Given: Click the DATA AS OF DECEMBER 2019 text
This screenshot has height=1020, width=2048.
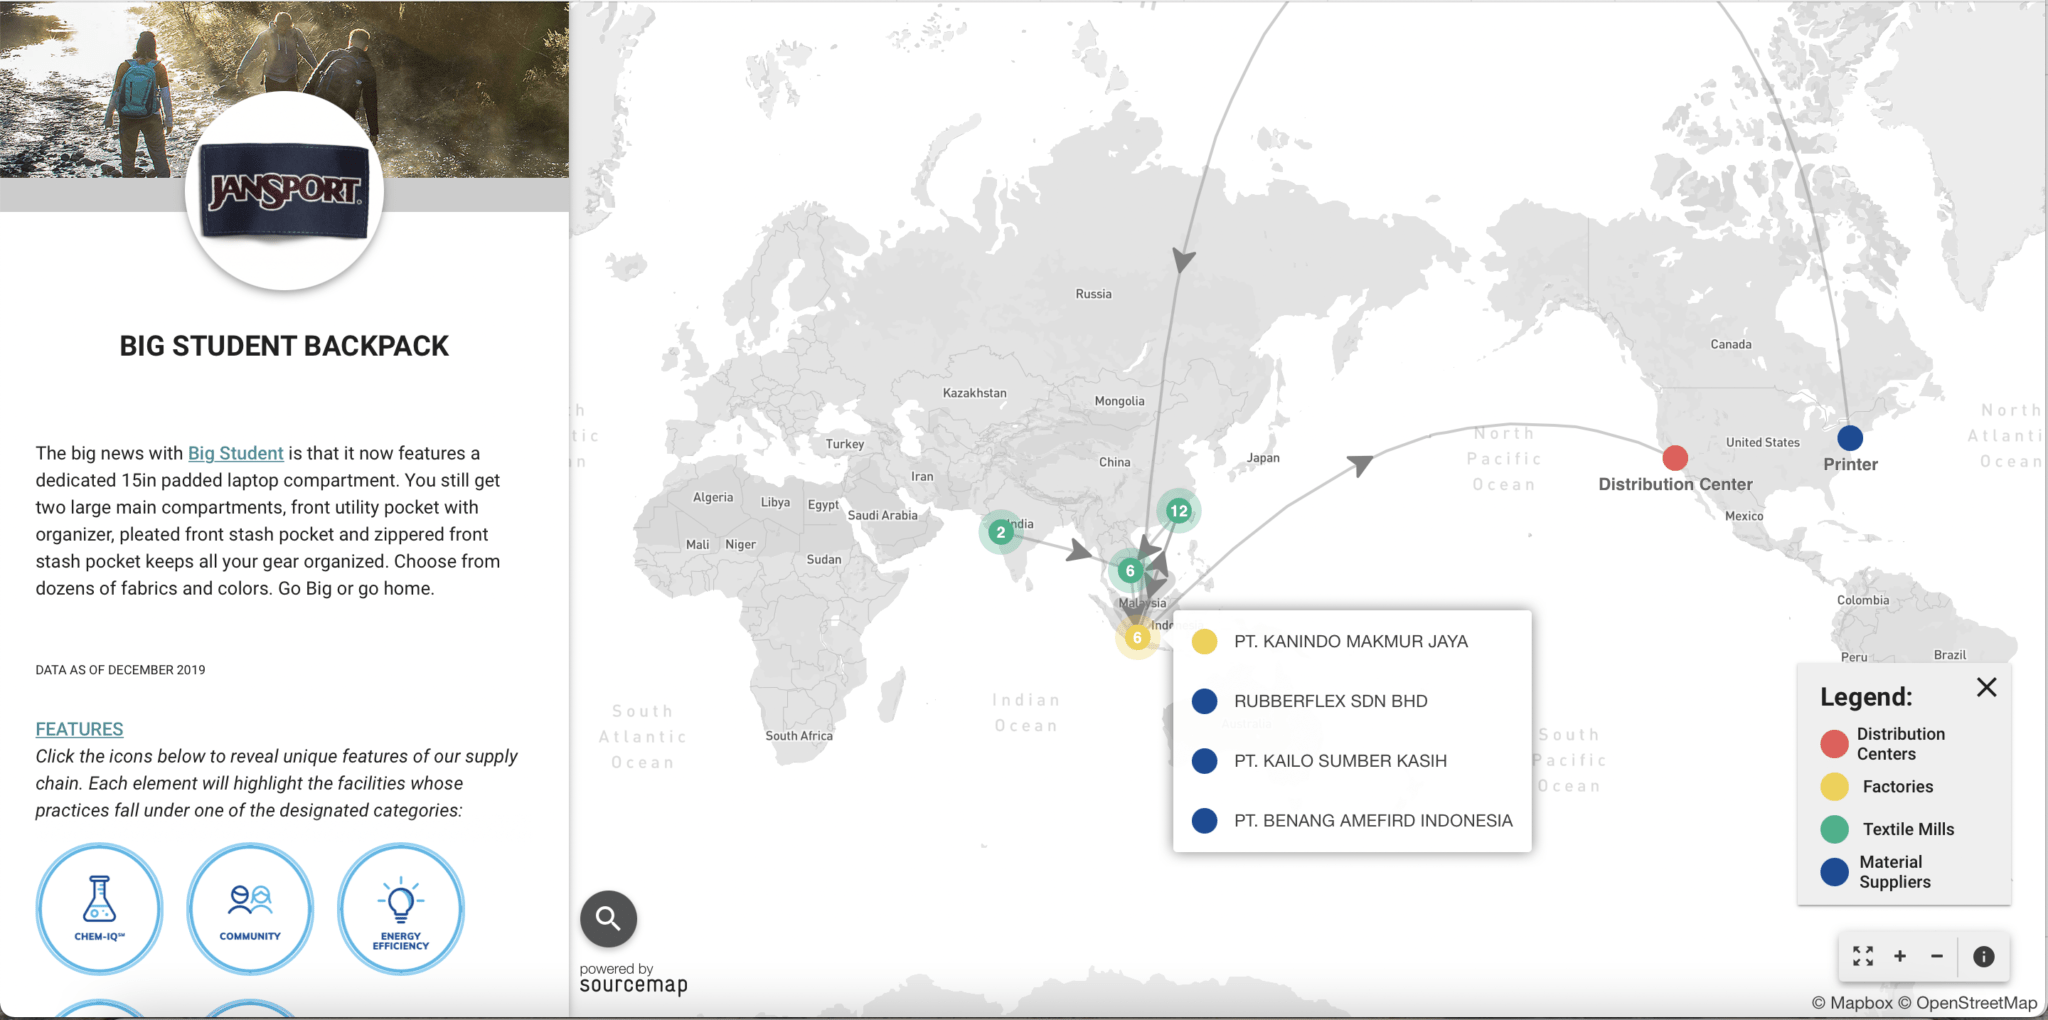Looking at the screenshot, I should coord(120,670).
